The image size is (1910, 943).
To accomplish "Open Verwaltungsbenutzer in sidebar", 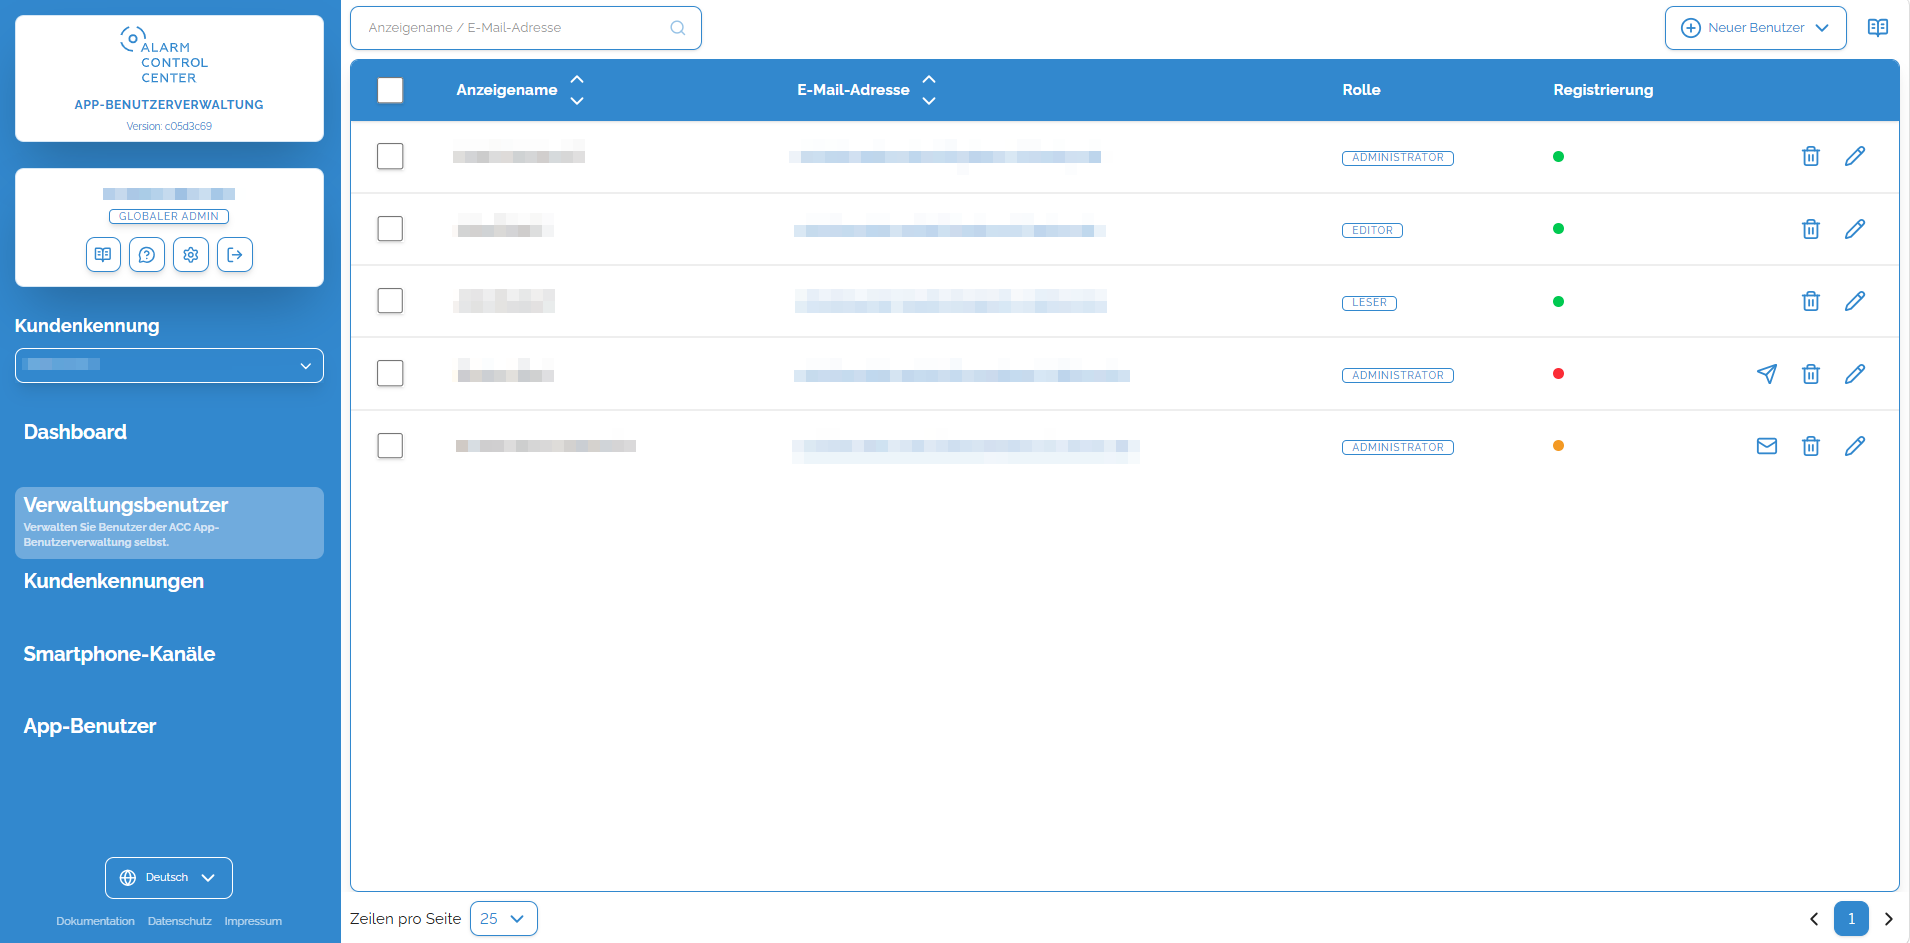I will point(169,523).
